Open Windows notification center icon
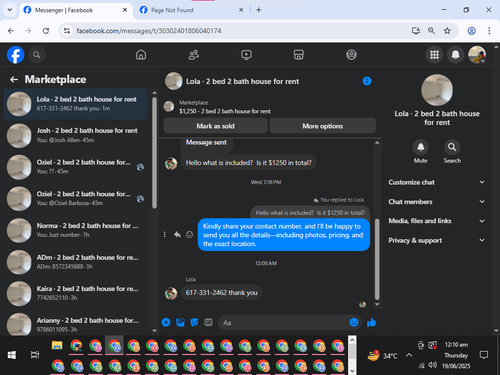 click(x=483, y=355)
